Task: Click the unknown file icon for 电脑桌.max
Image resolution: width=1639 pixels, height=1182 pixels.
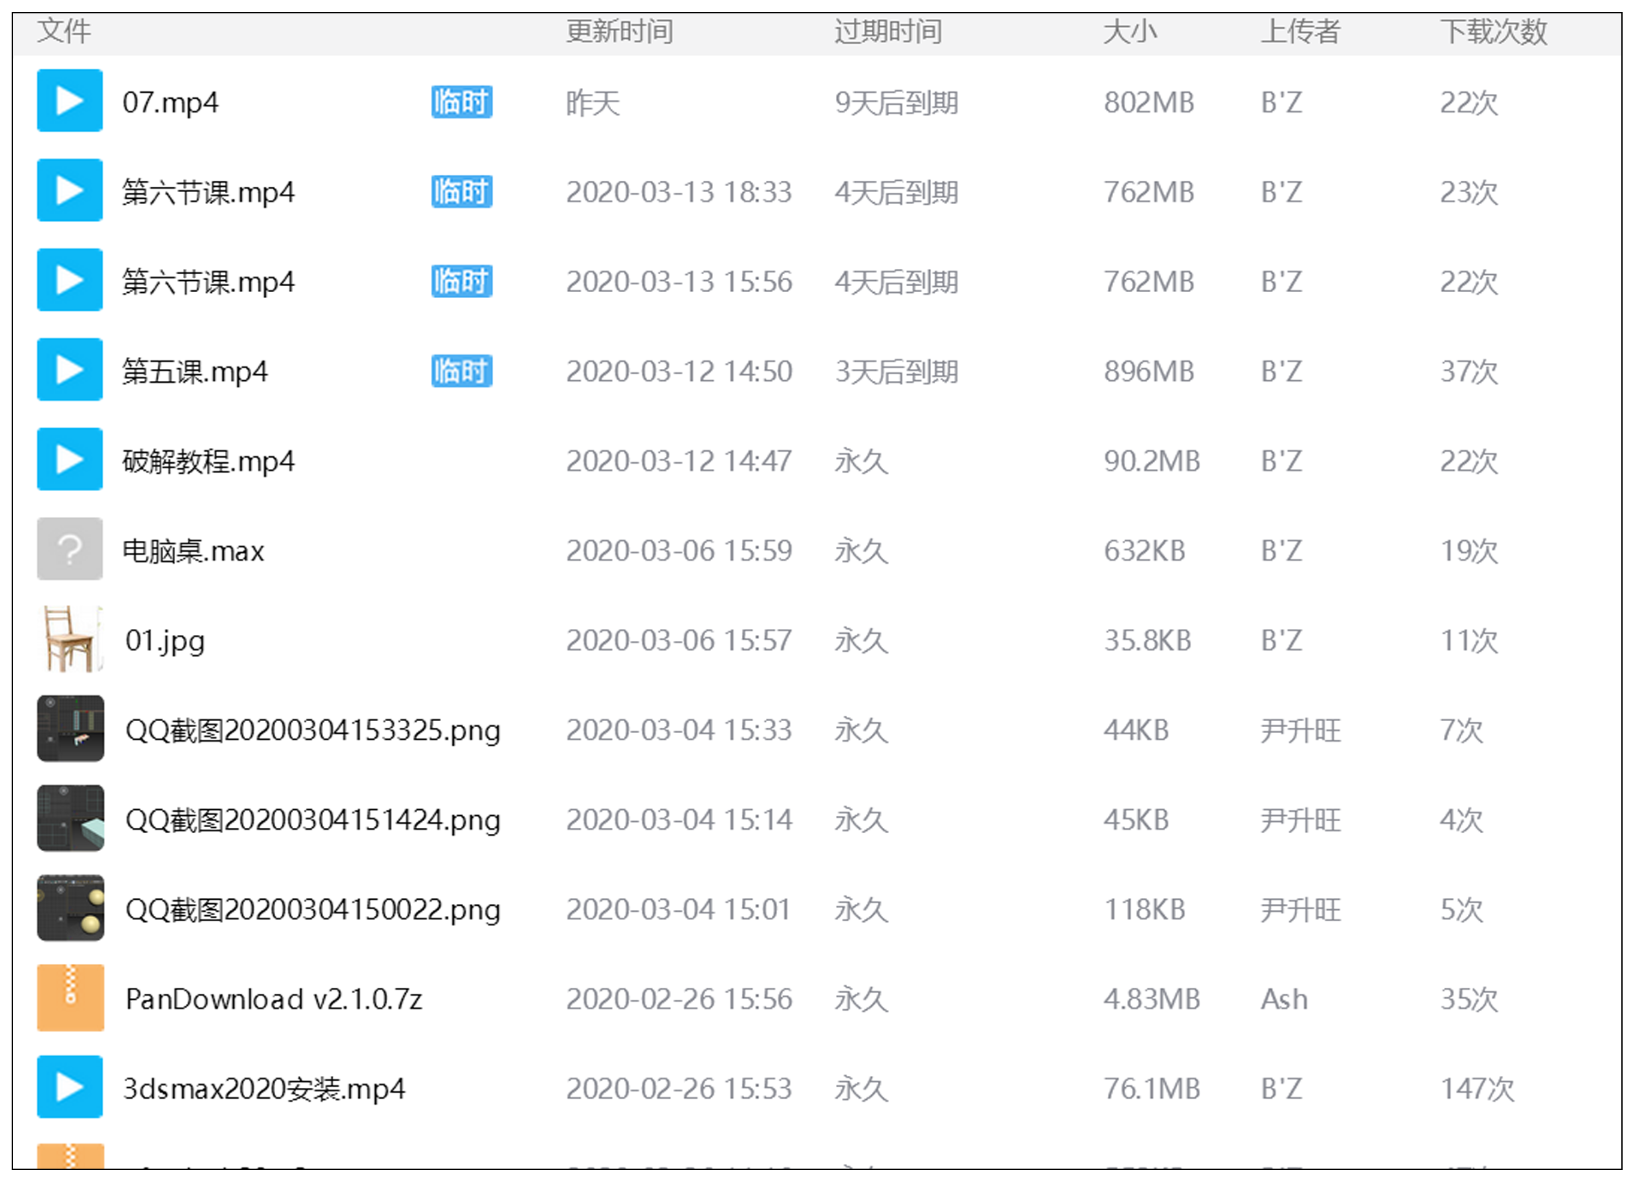Action: click(x=69, y=549)
